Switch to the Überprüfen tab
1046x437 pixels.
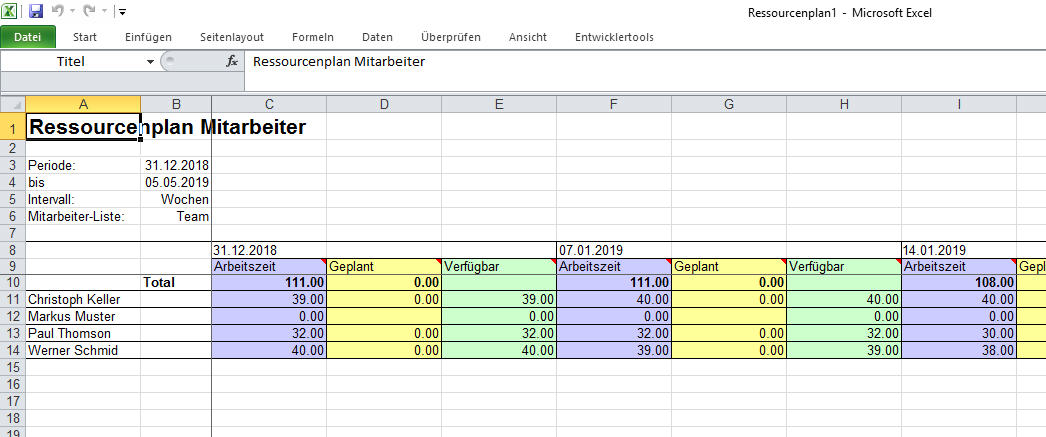tap(451, 37)
